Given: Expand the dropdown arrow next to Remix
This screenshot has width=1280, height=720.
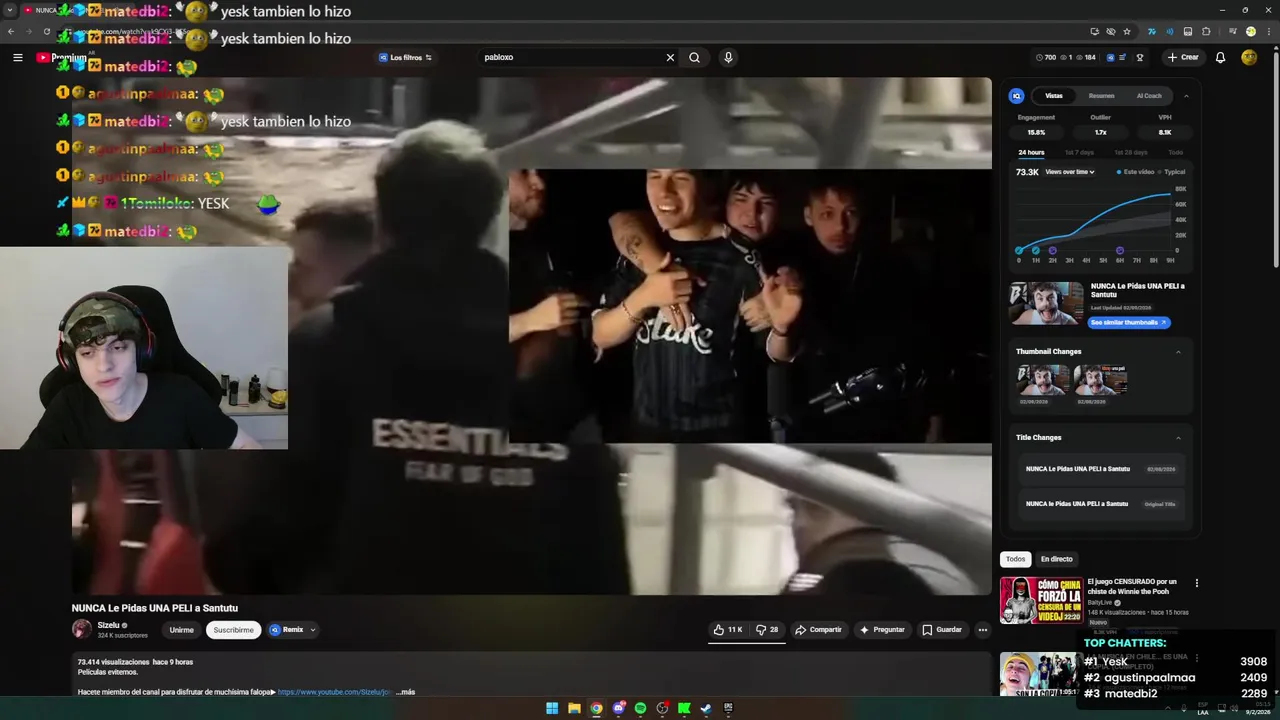Looking at the screenshot, I should [312, 630].
